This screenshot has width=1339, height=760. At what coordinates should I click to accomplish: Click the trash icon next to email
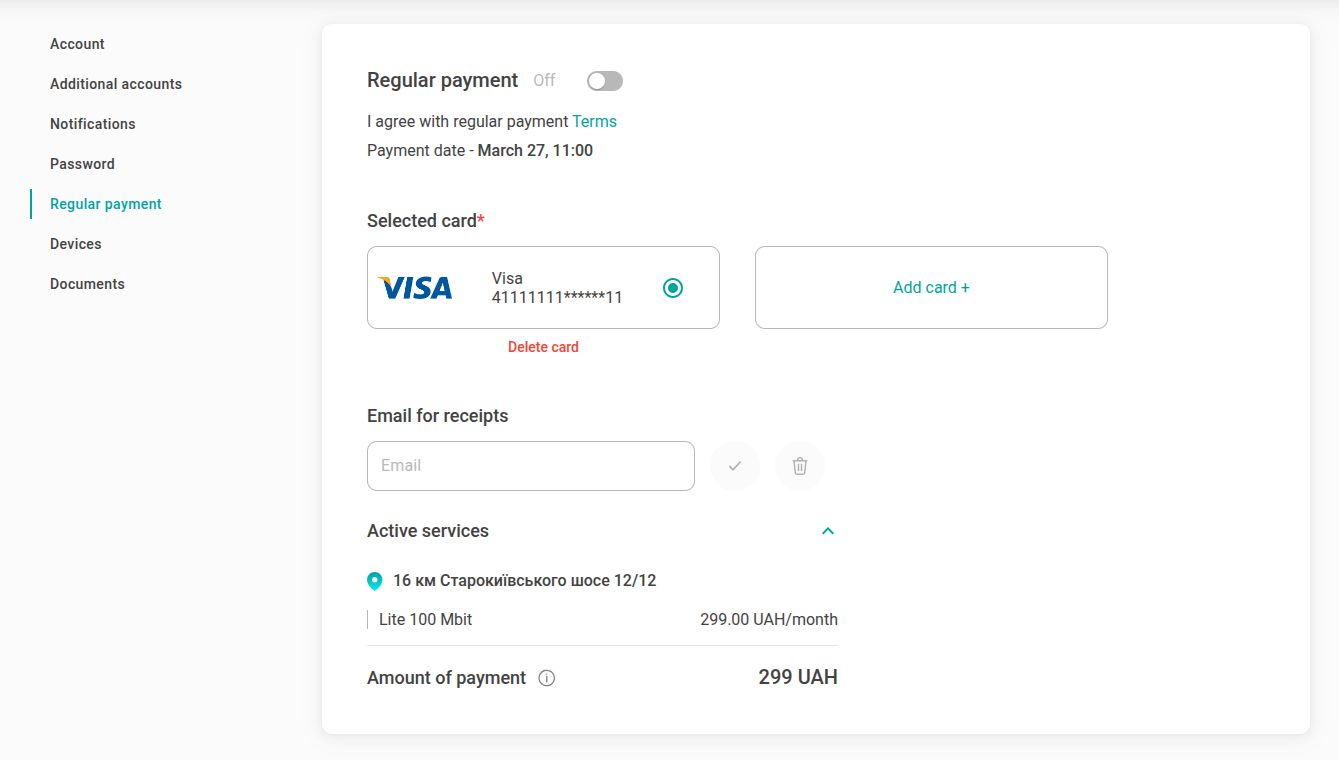[x=800, y=466]
